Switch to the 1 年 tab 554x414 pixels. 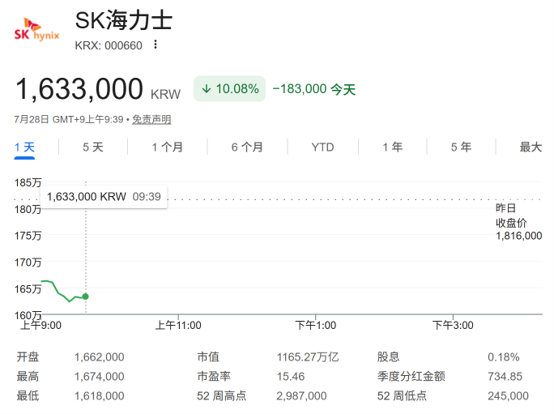(x=392, y=147)
